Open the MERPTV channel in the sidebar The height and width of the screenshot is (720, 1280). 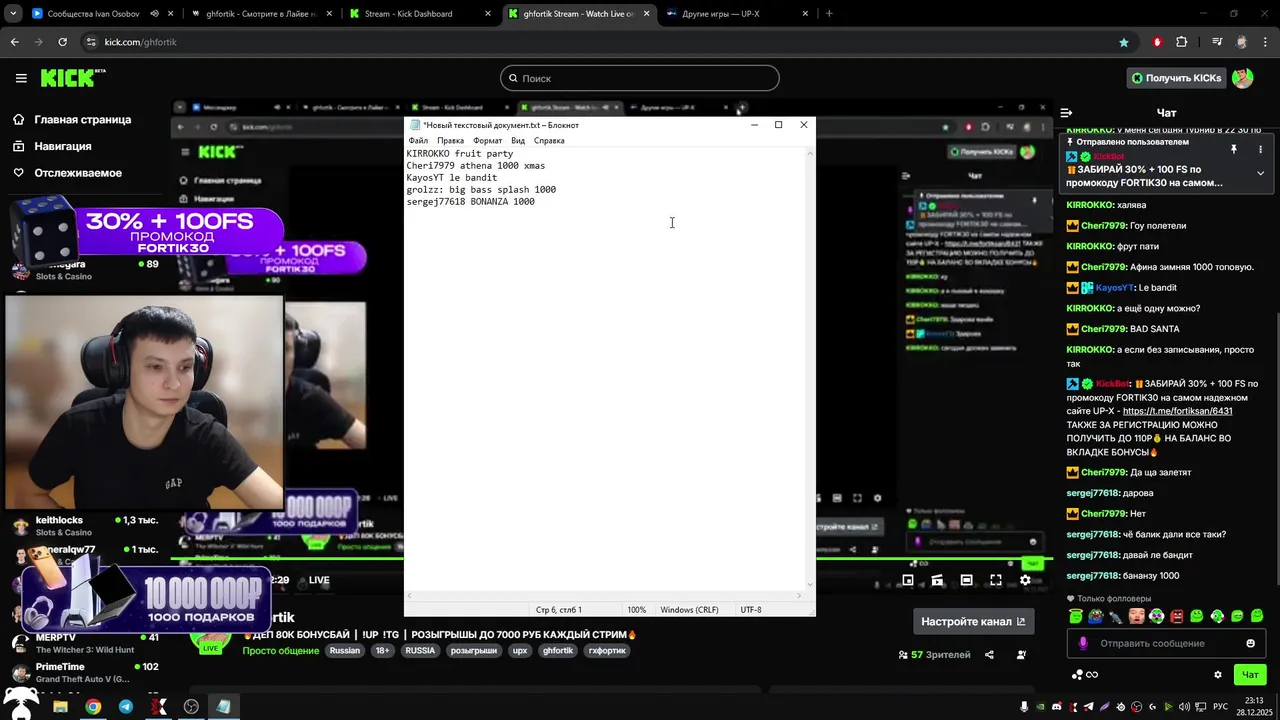(85, 643)
